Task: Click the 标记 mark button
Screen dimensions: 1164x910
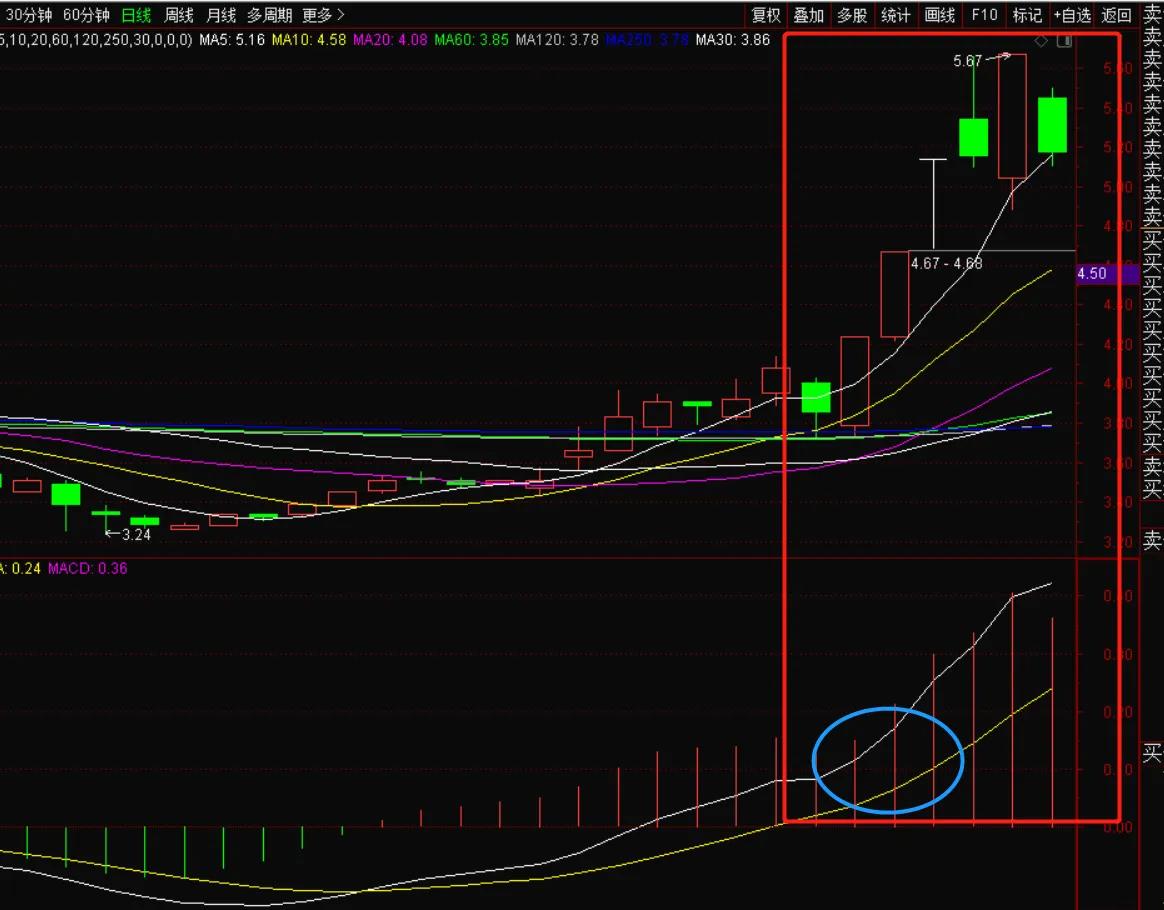Action: (1027, 15)
